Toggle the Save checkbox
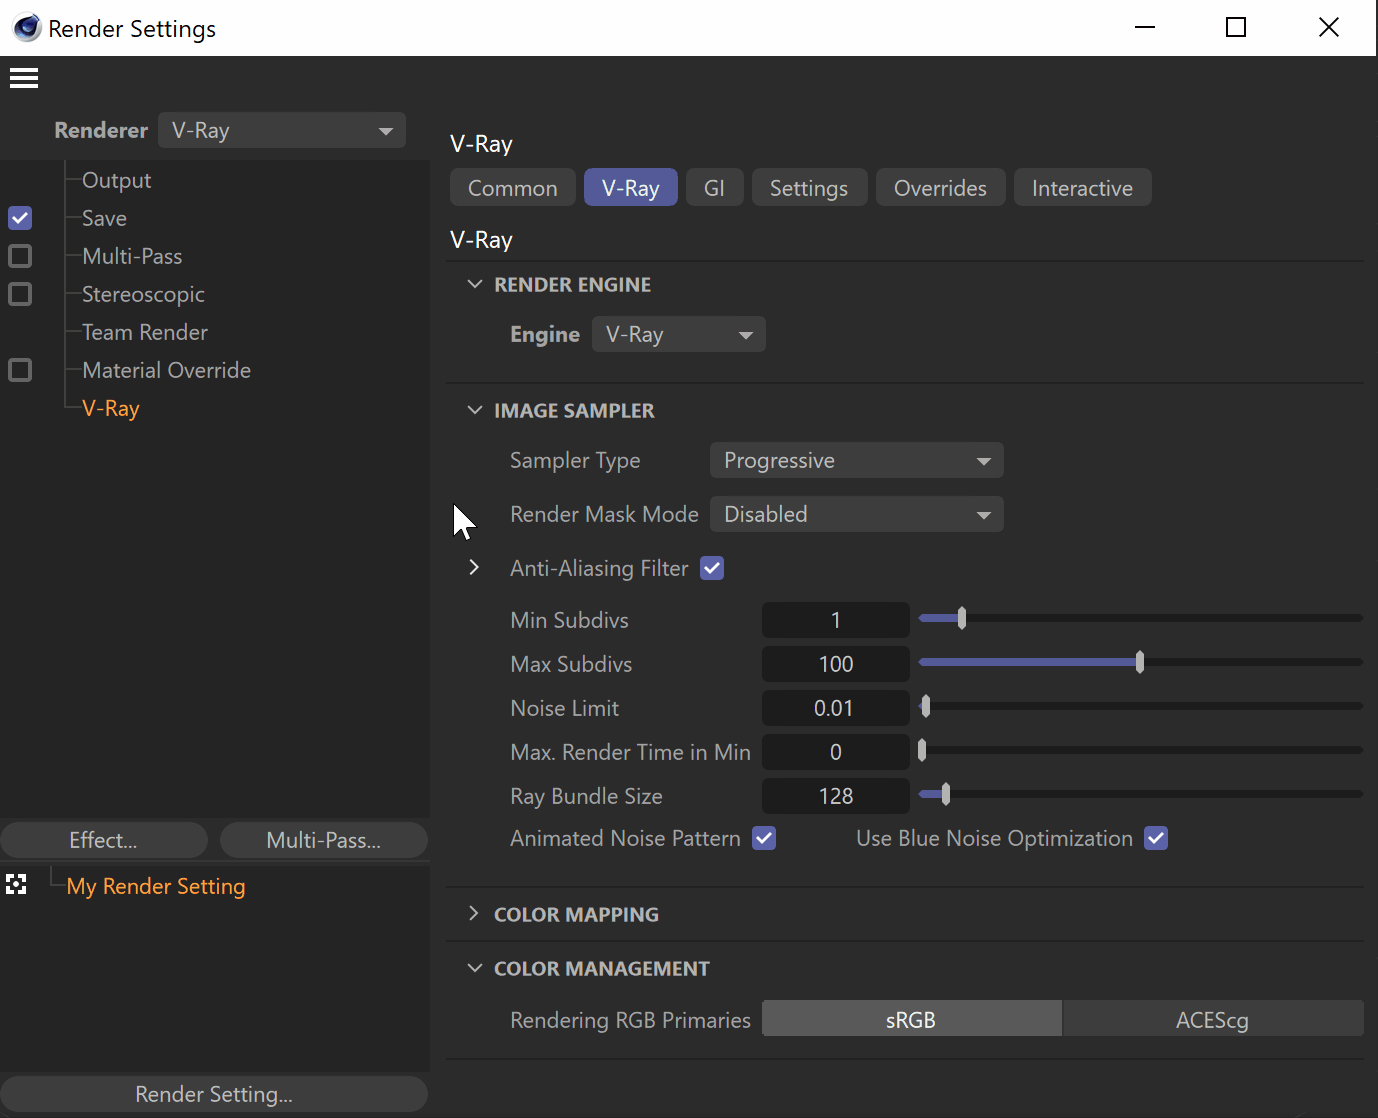 20,218
